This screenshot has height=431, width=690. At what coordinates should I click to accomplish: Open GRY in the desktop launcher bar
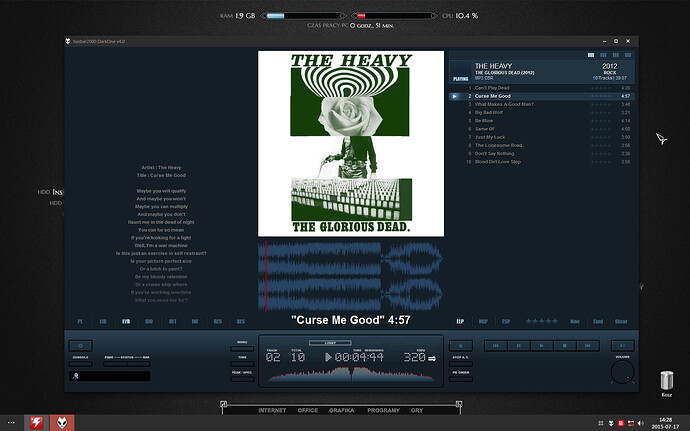(417, 410)
